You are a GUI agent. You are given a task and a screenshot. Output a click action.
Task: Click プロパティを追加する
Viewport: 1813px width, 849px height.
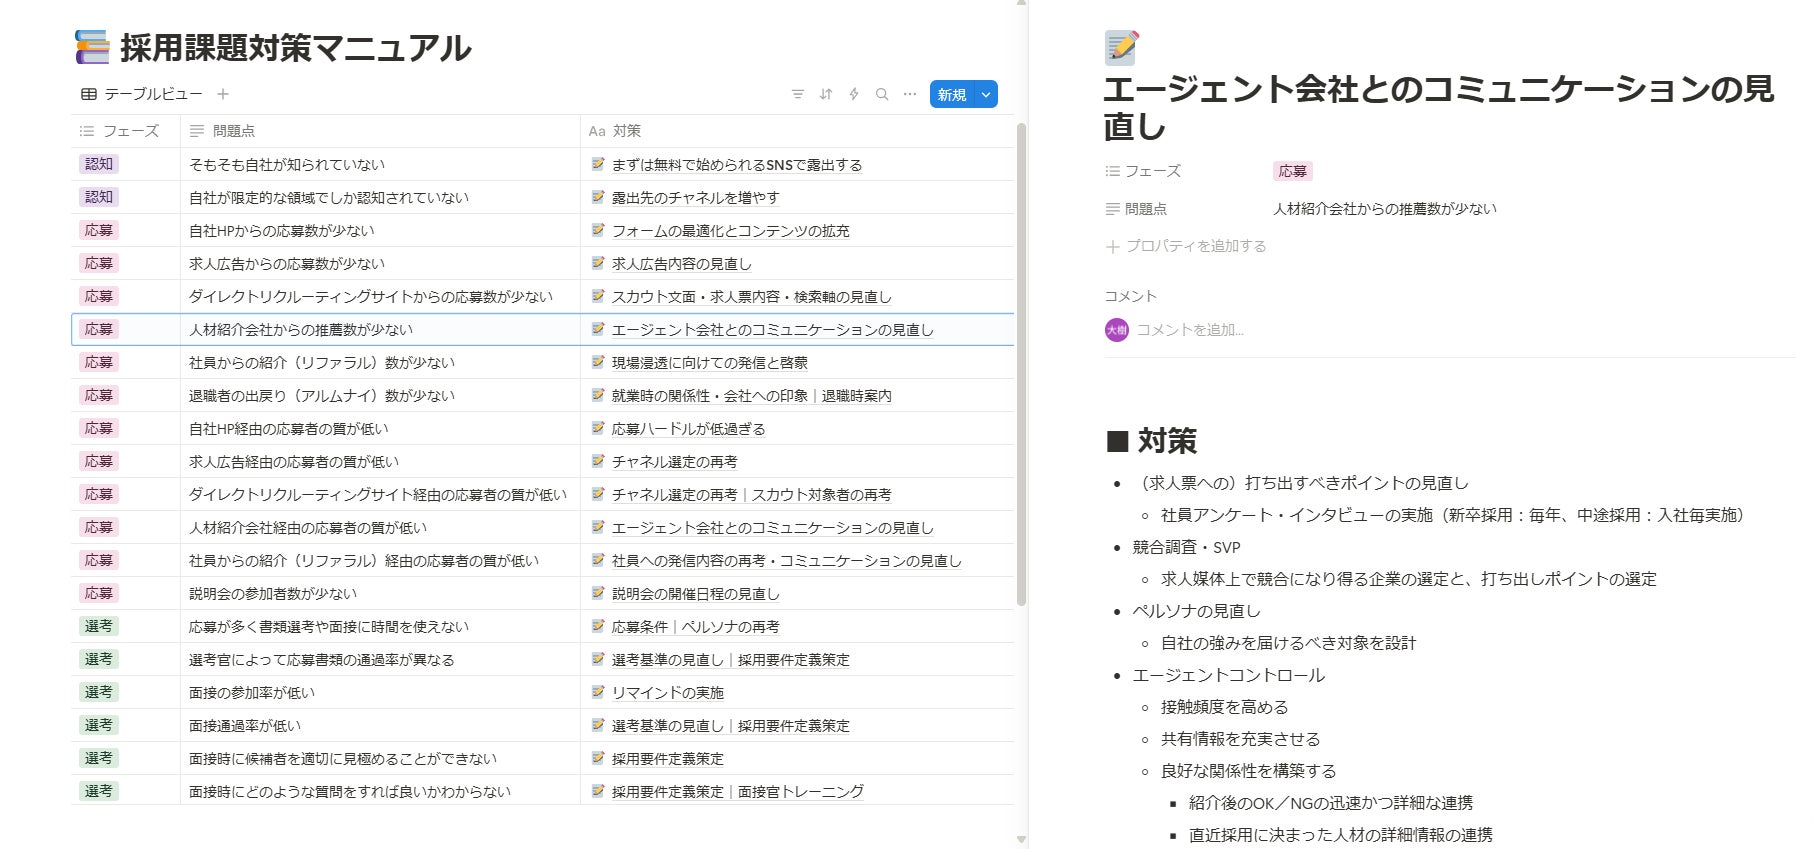point(1186,246)
